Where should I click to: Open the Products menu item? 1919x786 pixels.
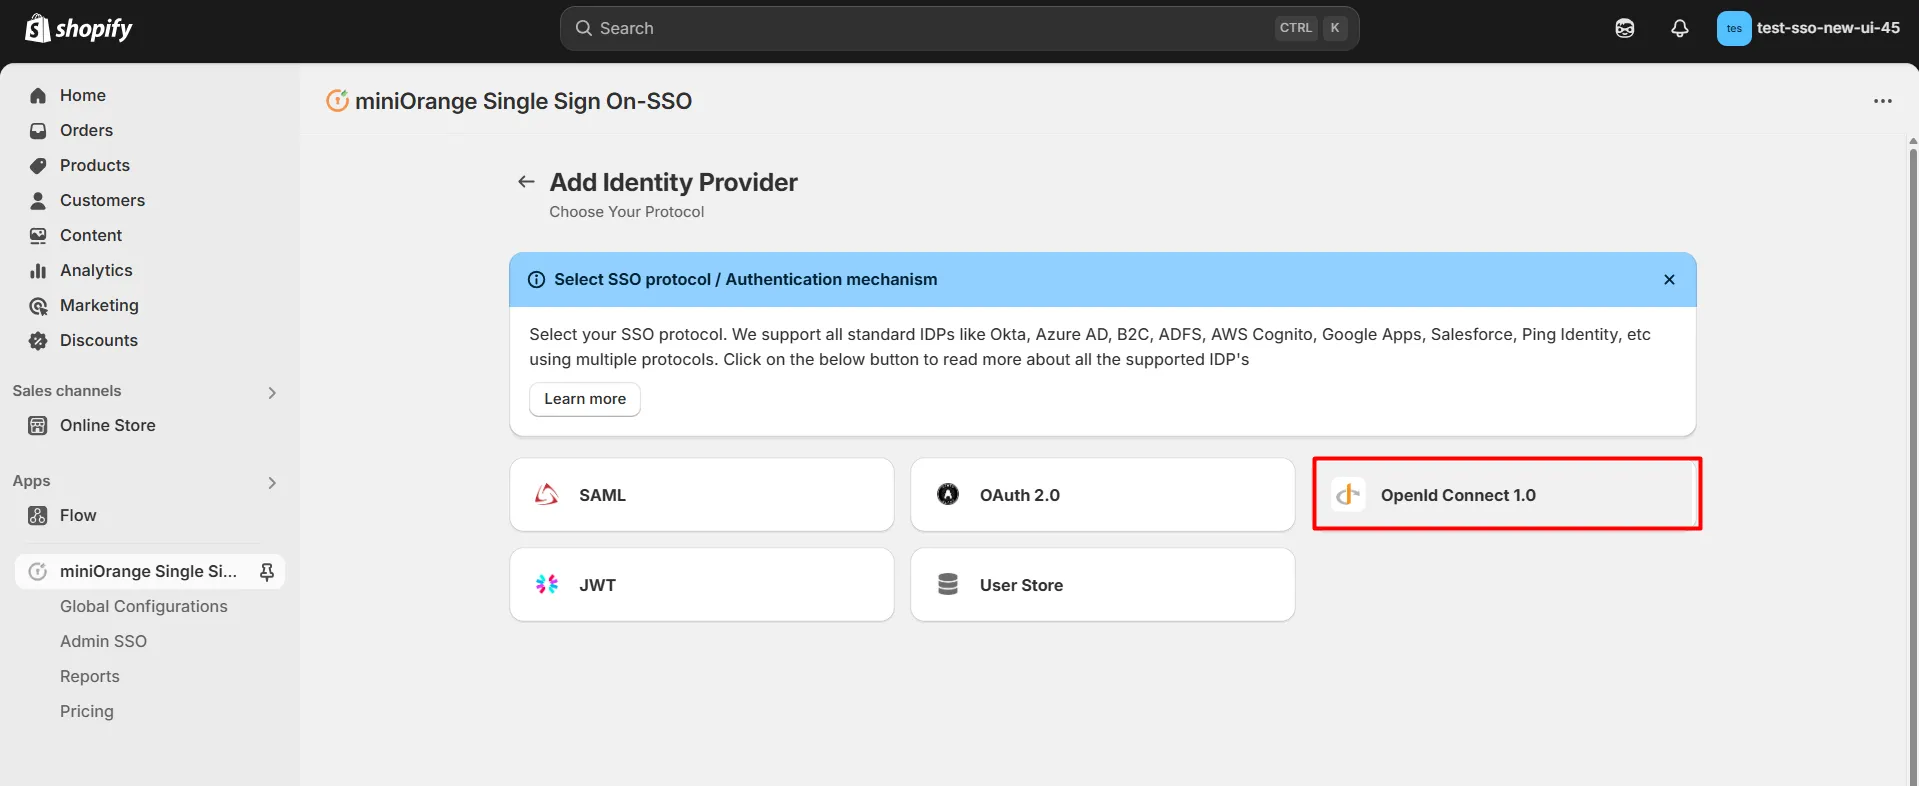[x=150, y=166]
